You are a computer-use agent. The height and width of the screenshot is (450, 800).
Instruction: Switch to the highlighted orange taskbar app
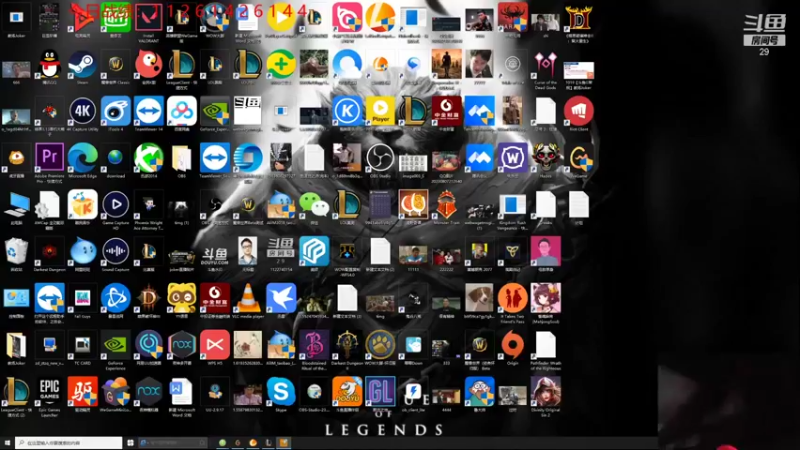click(283, 443)
